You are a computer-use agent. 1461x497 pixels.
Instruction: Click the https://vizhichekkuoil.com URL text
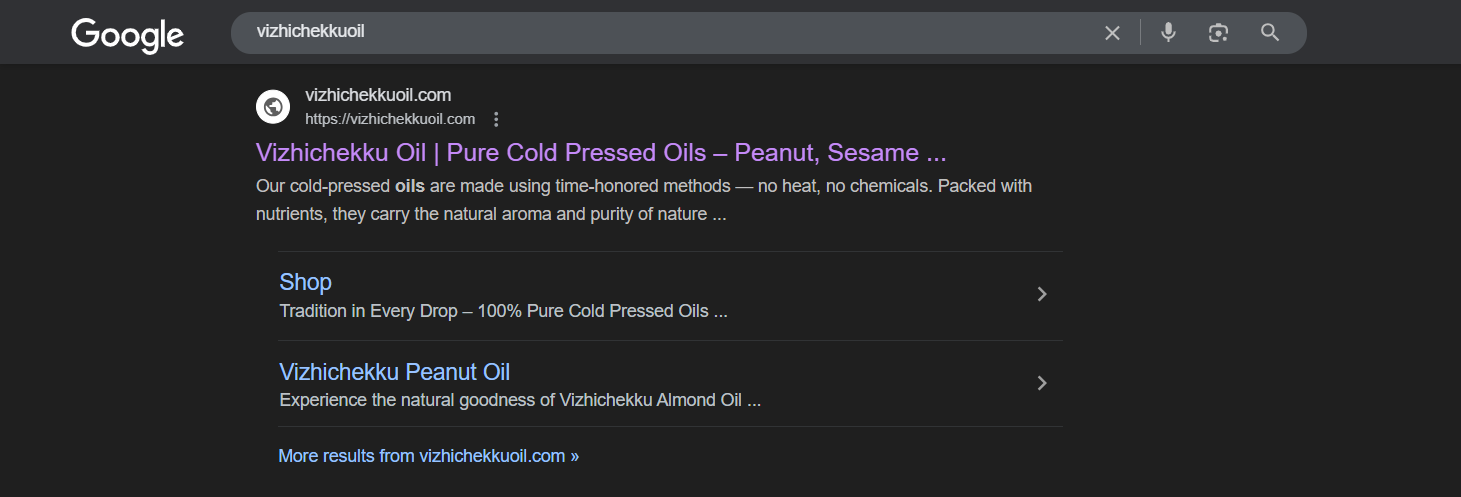(x=390, y=119)
